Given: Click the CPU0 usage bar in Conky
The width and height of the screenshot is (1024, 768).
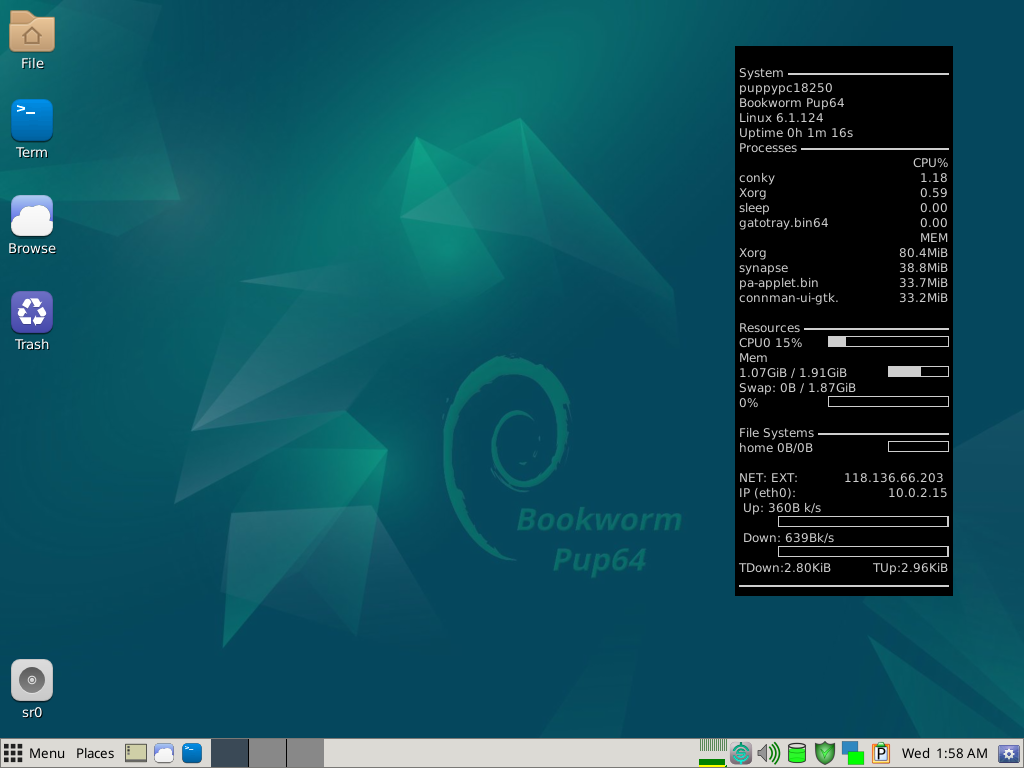Looking at the screenshot, I should 888,342.
